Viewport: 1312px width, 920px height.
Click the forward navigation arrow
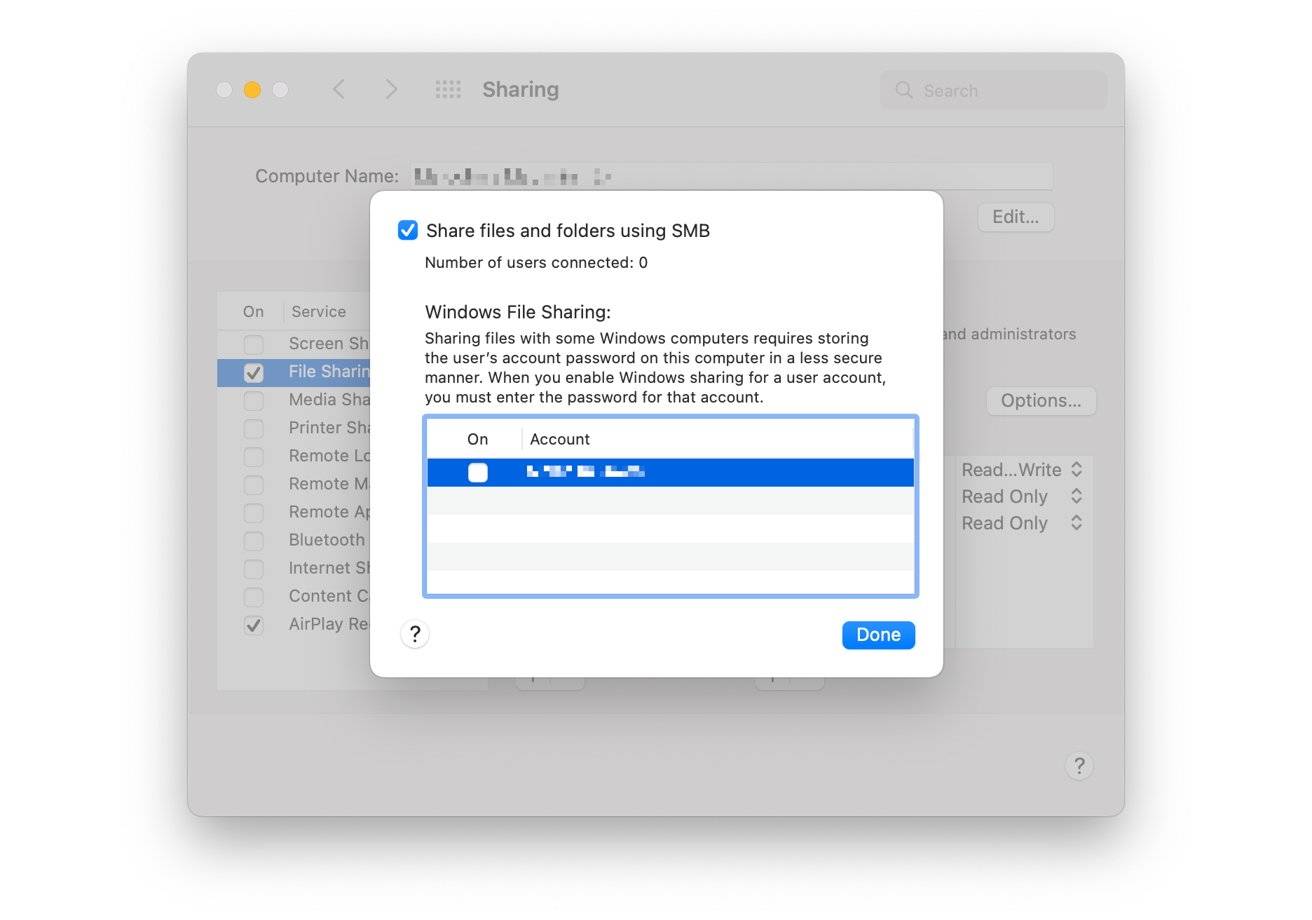pos(391,90)
